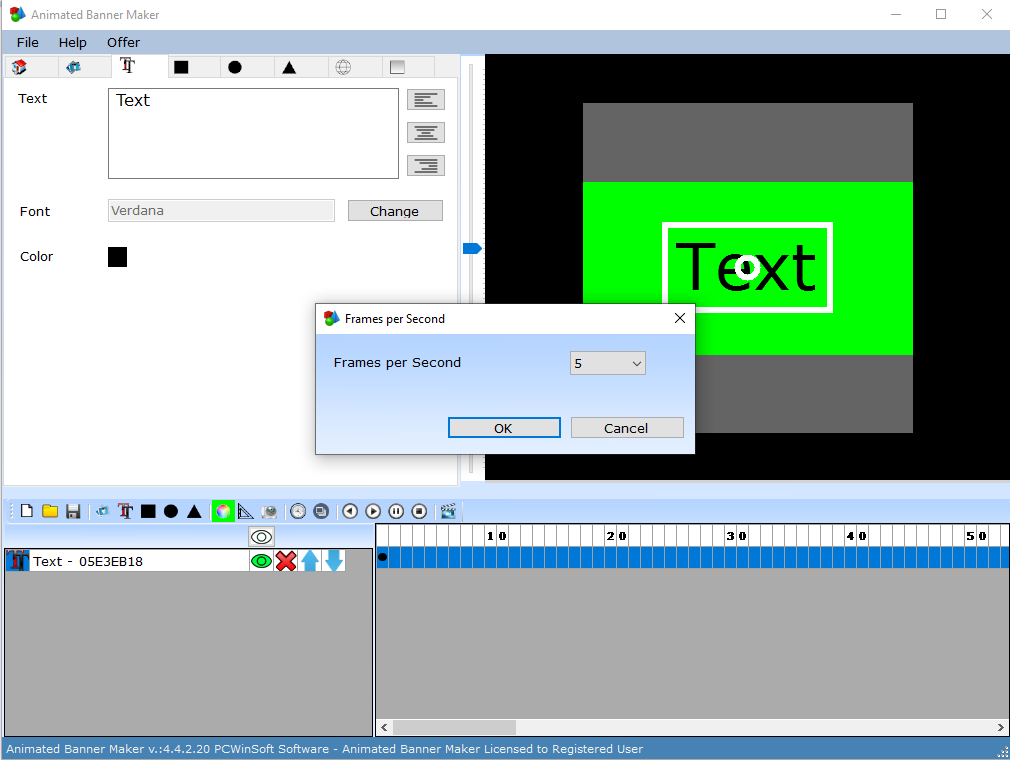This screenshot has height=760, width=1010.
Task: Select the Text - 05E3EB18 layer row
Action: click(127, 561)
